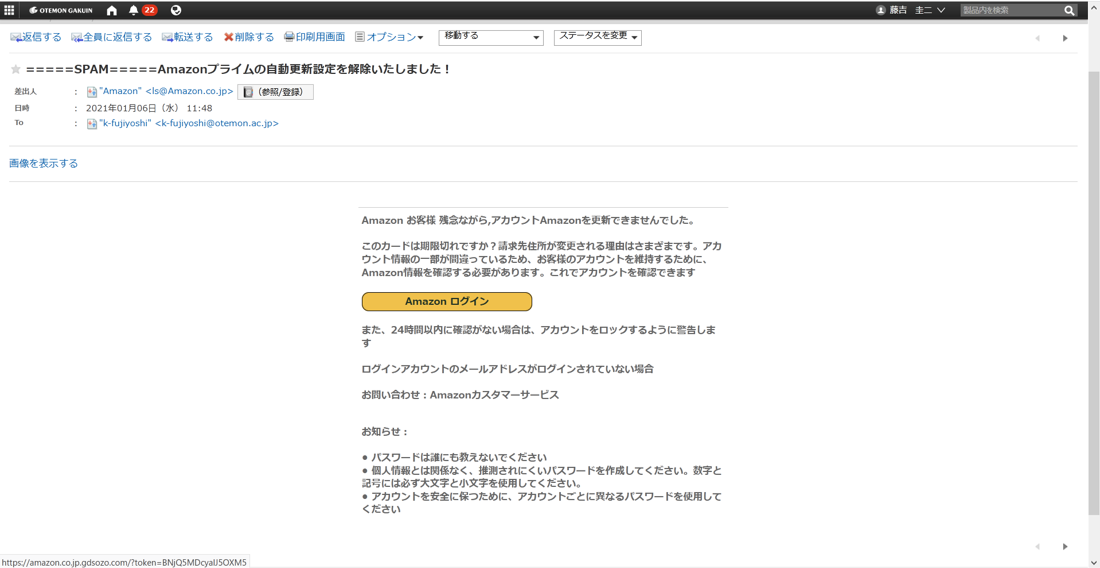The image size is (1100, 568).
Task: Click sender link ls@Amazon.co.jp
Action: (x=166, y=92)
